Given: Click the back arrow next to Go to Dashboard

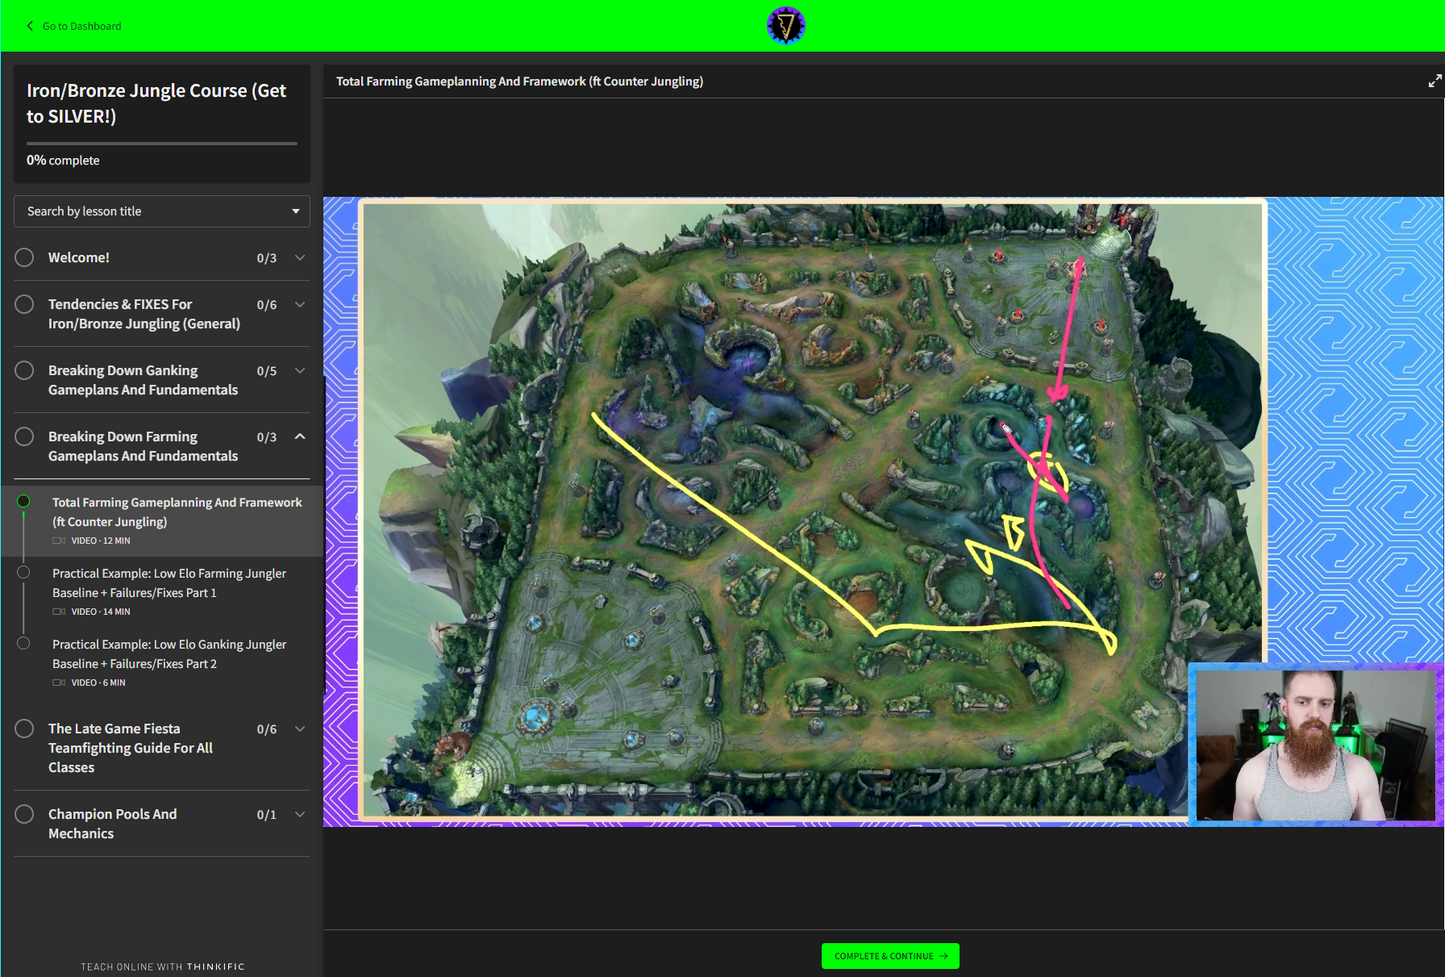Looking at the screenshot, I should [x=30, y=26].
